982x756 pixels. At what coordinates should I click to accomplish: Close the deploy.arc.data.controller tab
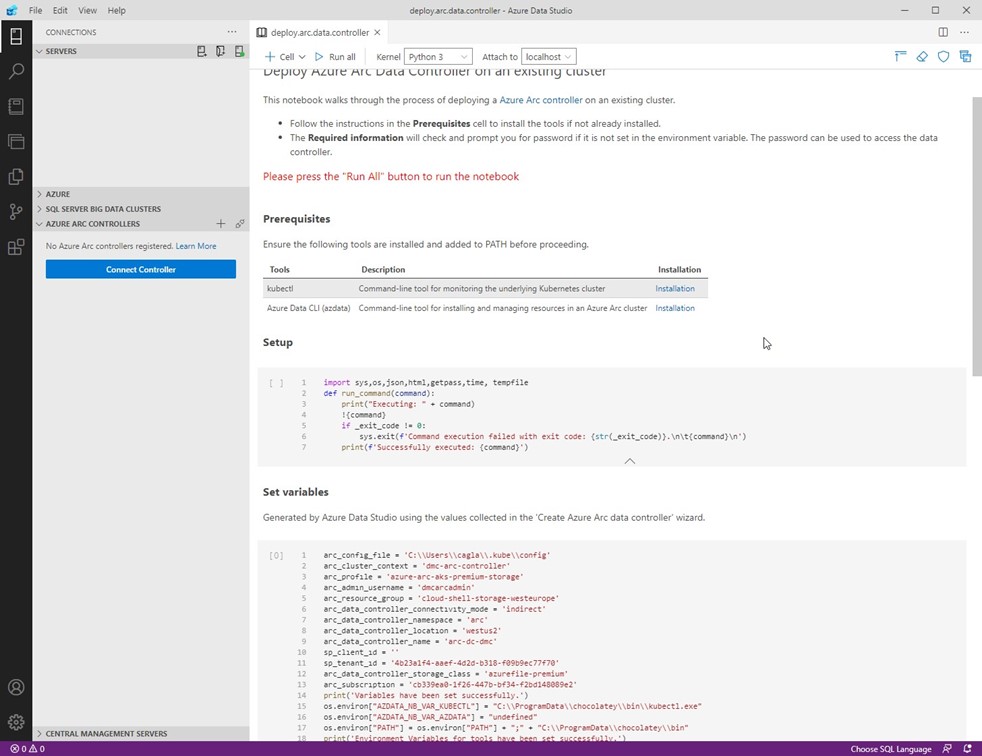click(x=377, y=32)
